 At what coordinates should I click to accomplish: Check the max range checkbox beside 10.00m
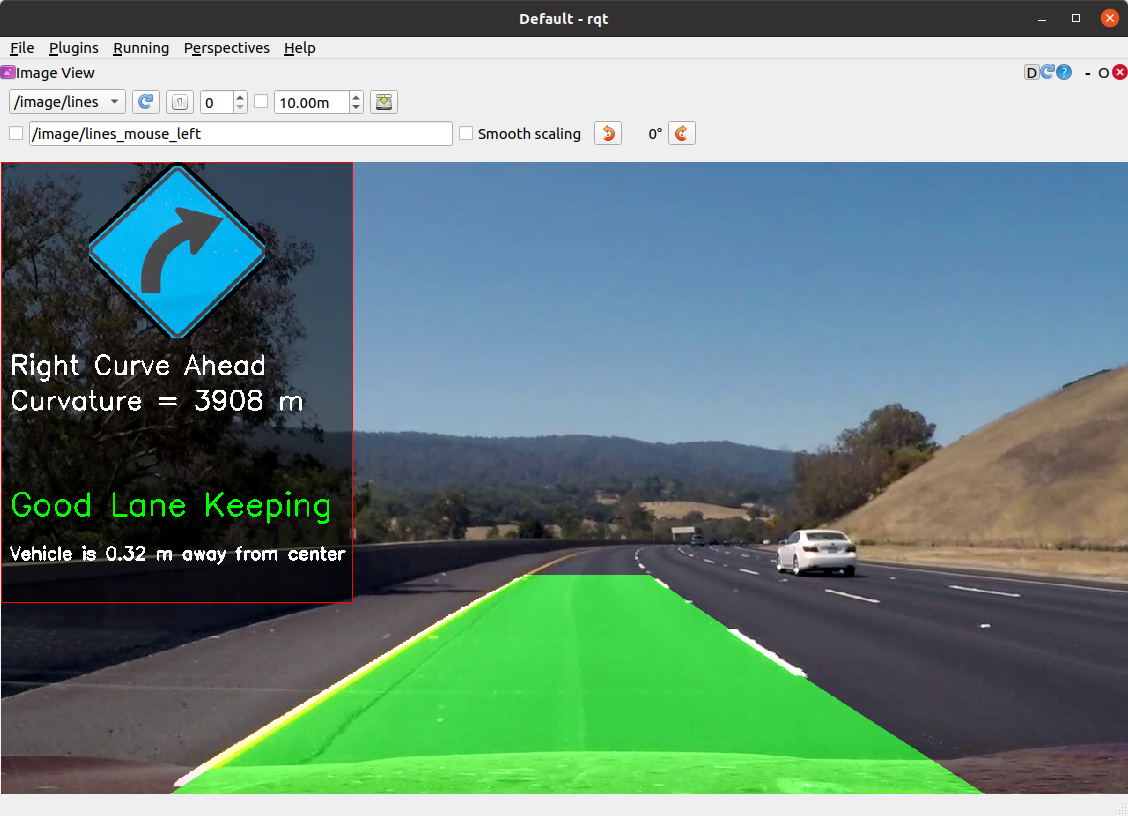(263, 101)
